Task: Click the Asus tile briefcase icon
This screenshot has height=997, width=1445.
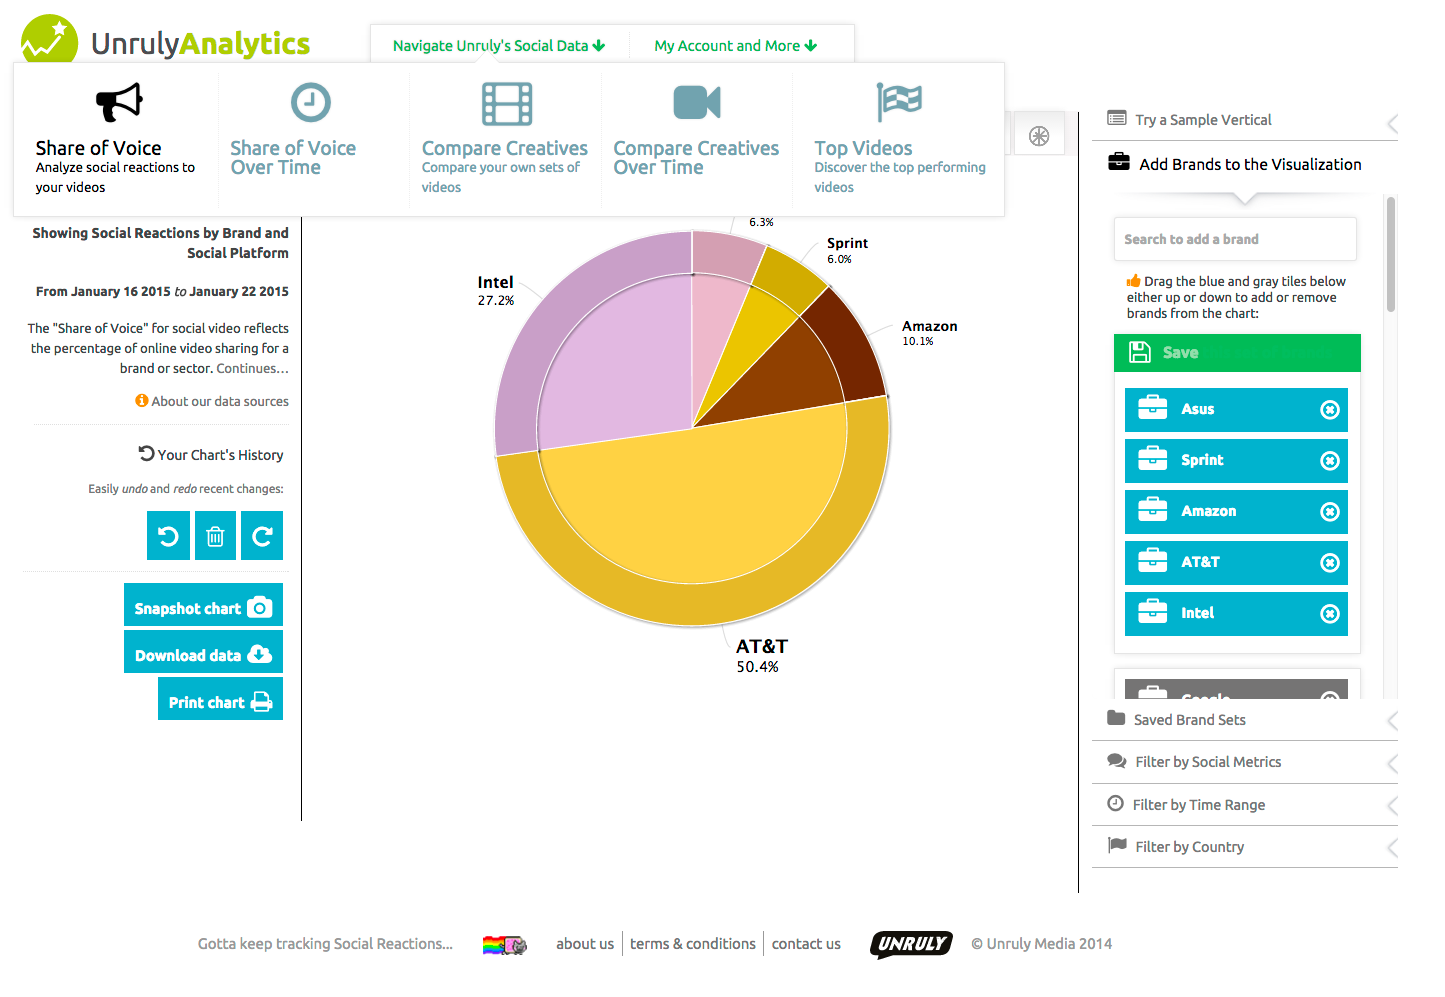Action: coord(1153,408)
